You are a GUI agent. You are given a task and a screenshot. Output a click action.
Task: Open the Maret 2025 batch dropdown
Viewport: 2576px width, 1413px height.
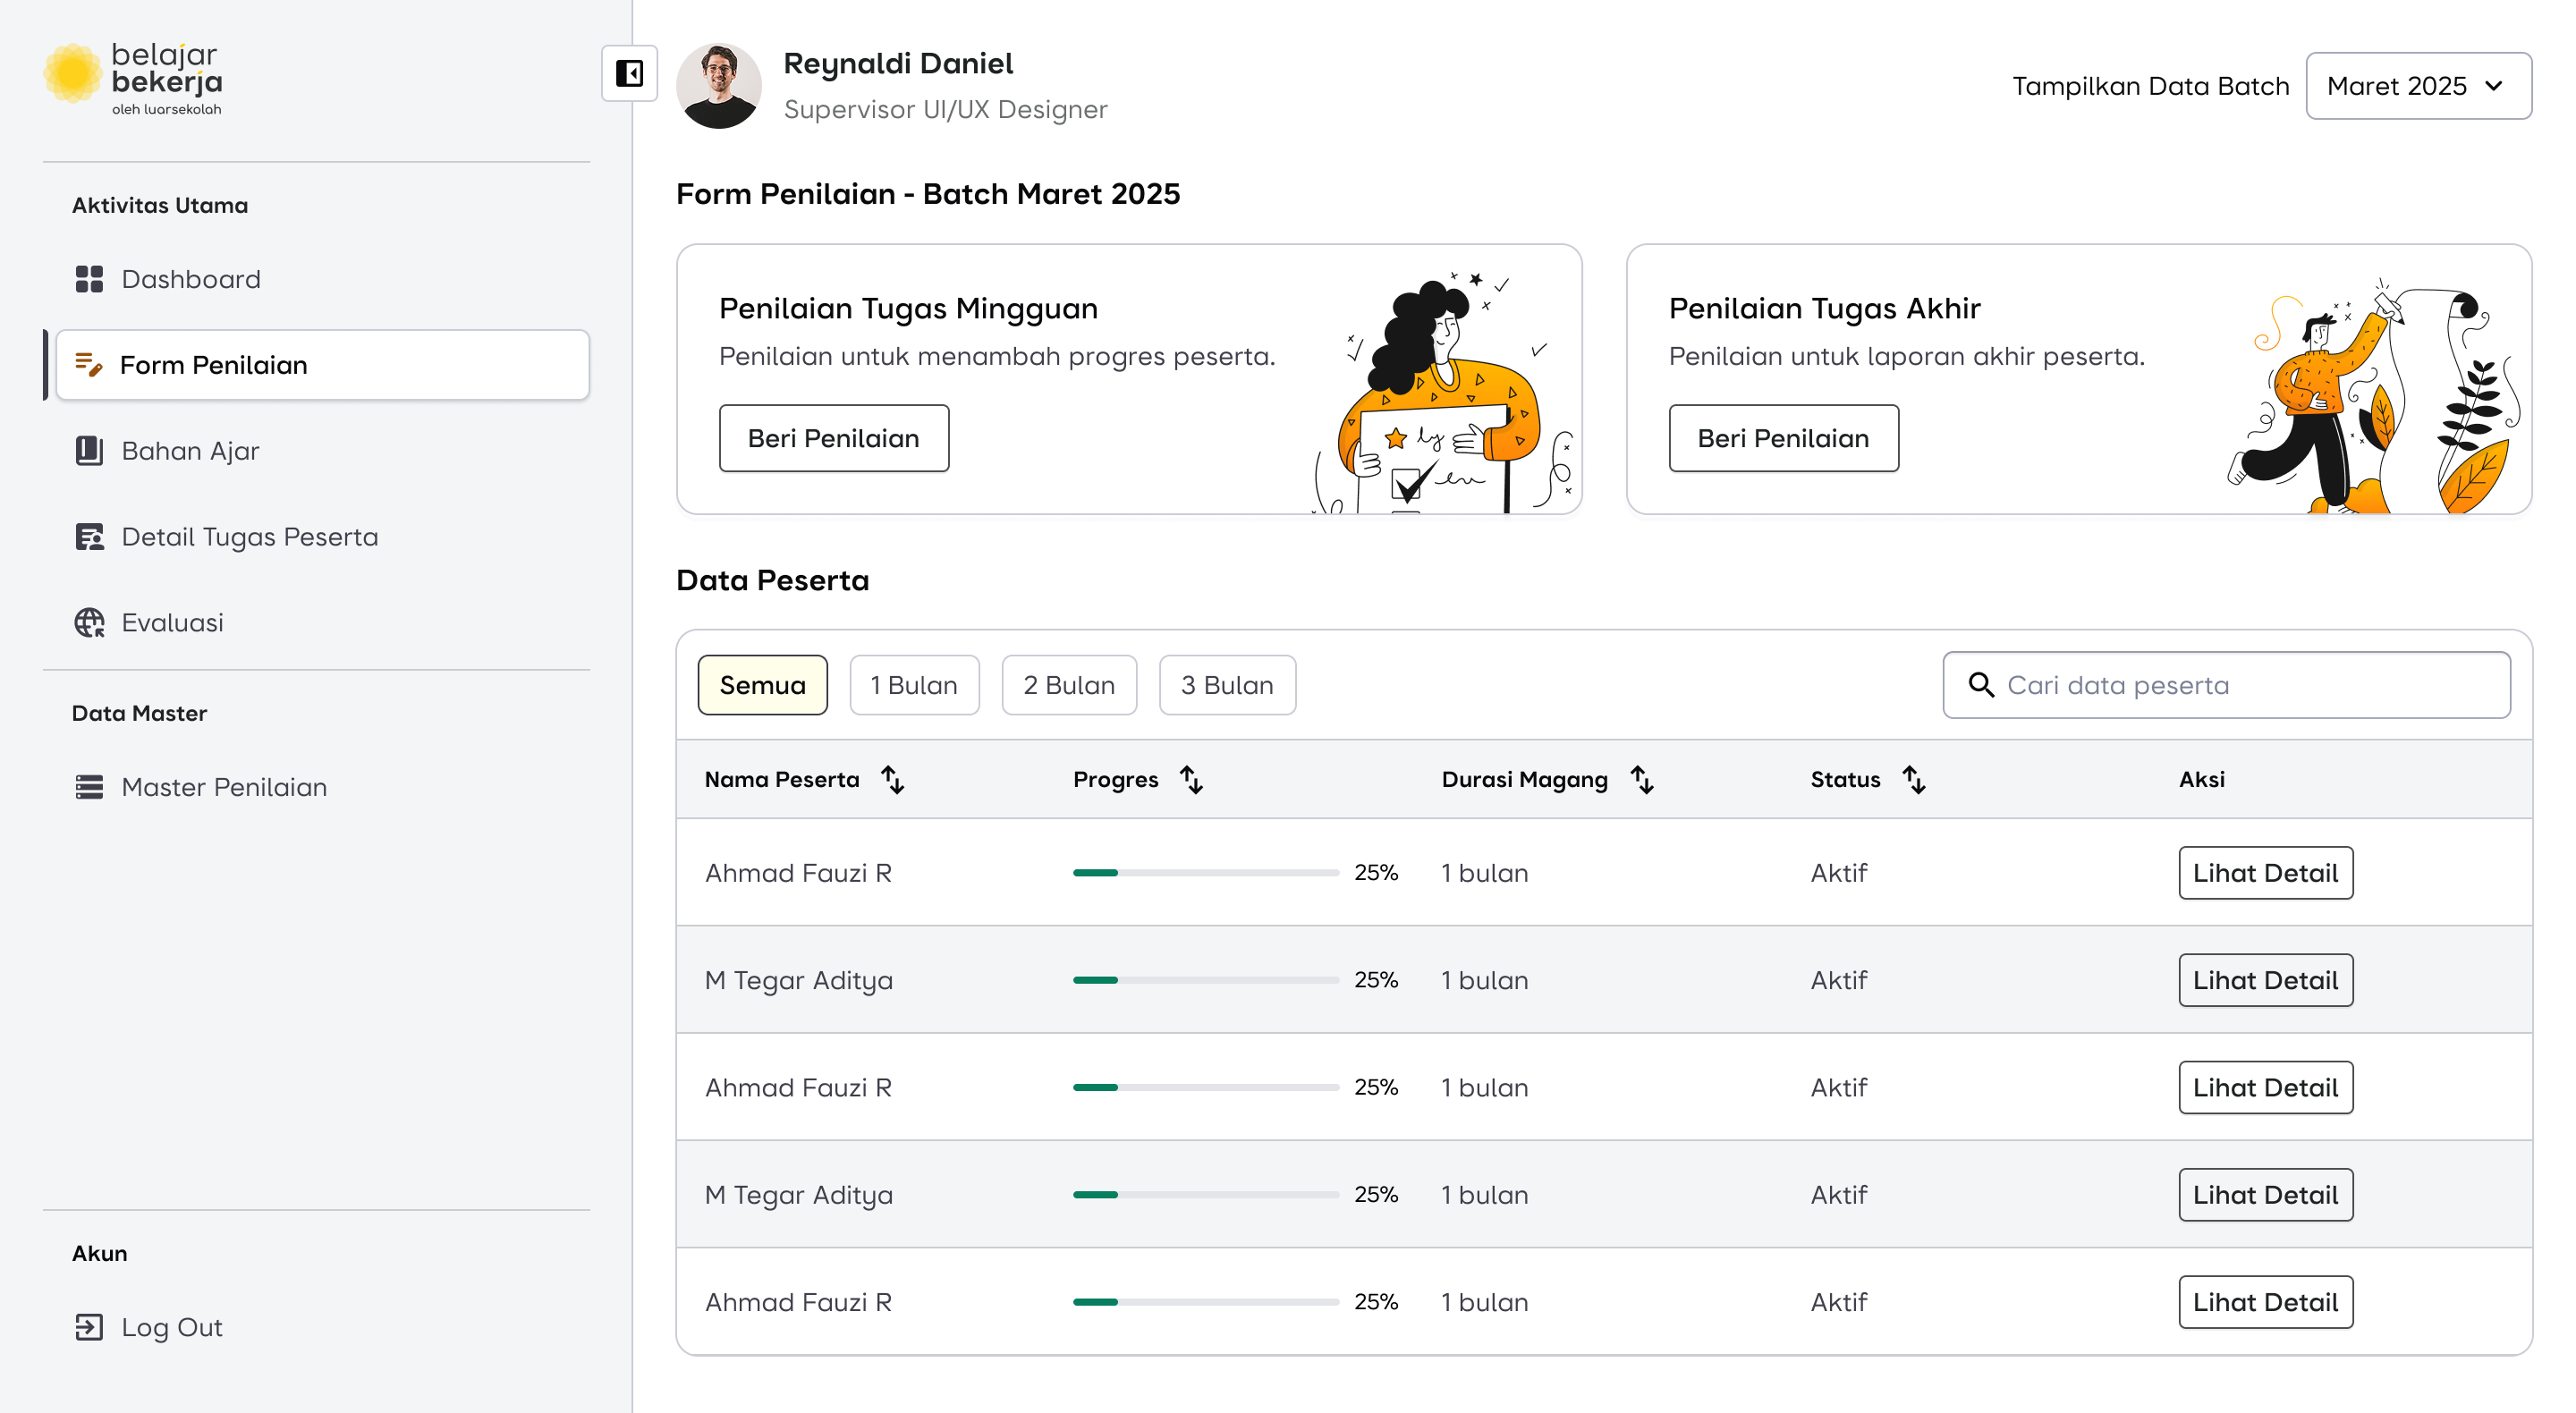click(x=2417, y=86)
